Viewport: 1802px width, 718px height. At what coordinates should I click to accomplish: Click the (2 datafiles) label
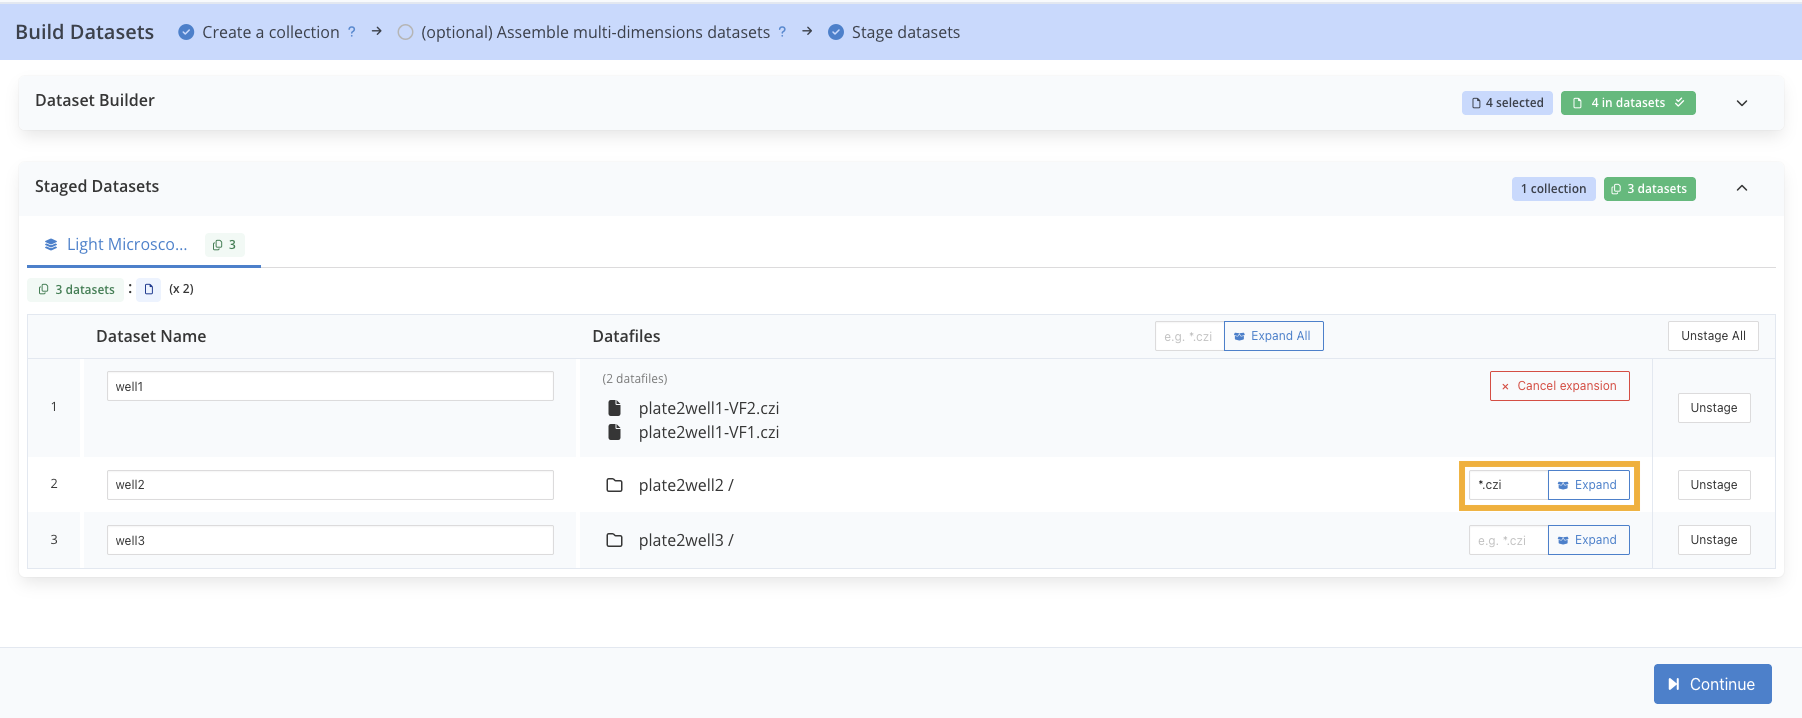tap(634, 379)
